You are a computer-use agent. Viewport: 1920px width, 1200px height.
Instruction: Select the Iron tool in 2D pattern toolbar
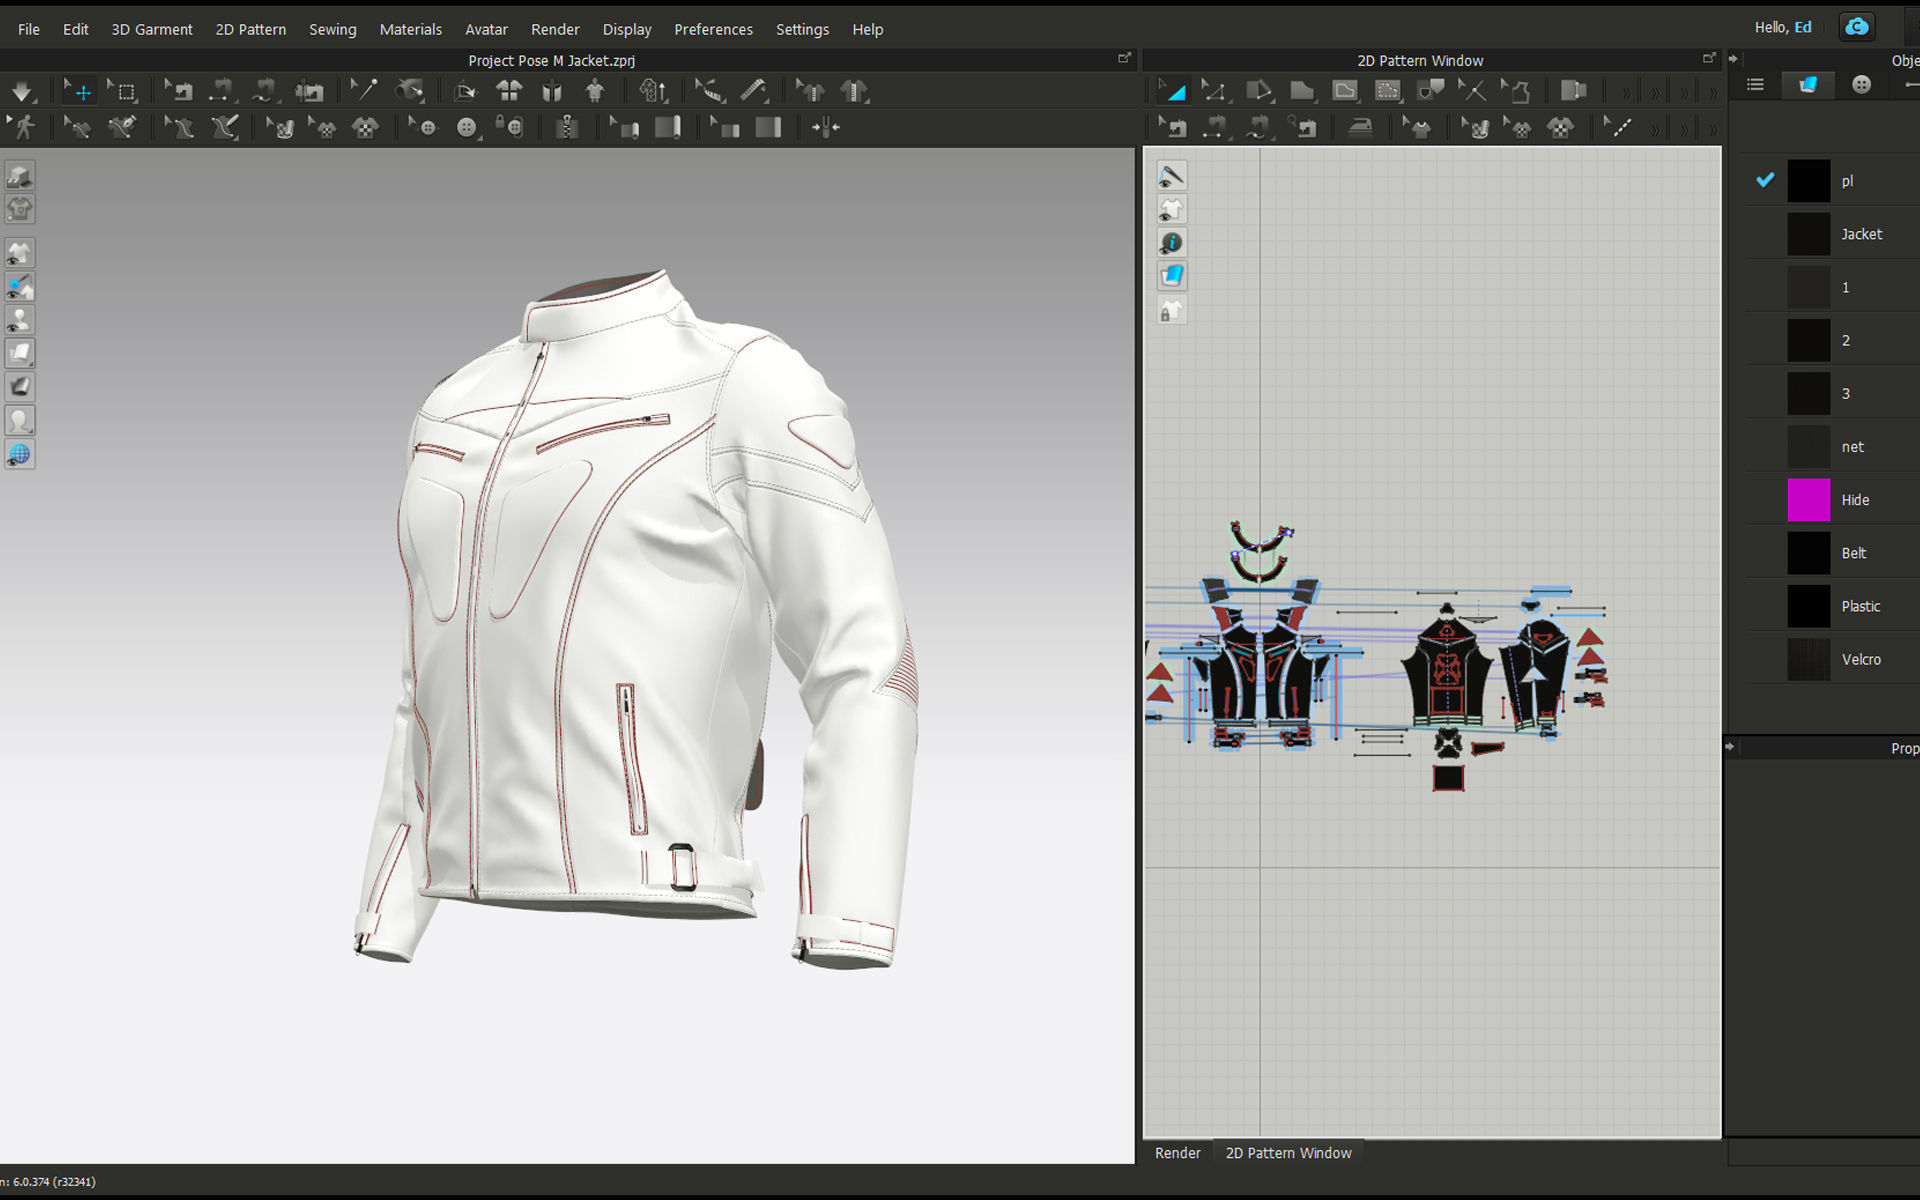[1359, 127]
